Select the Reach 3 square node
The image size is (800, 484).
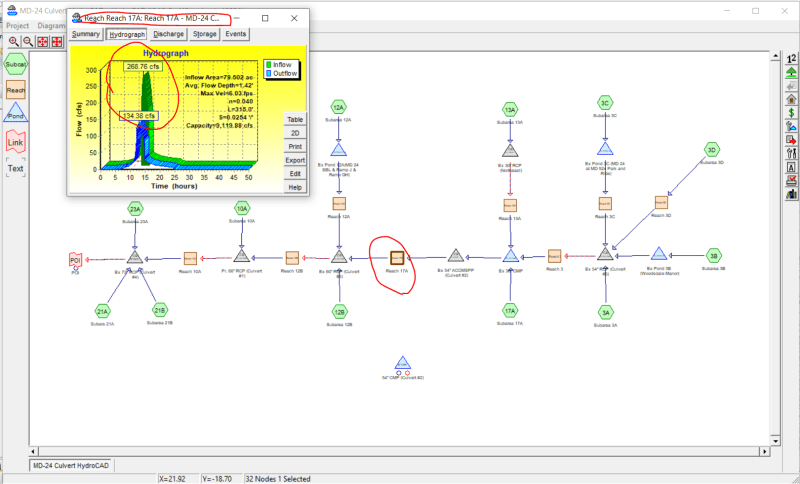[x=555, y=256]
